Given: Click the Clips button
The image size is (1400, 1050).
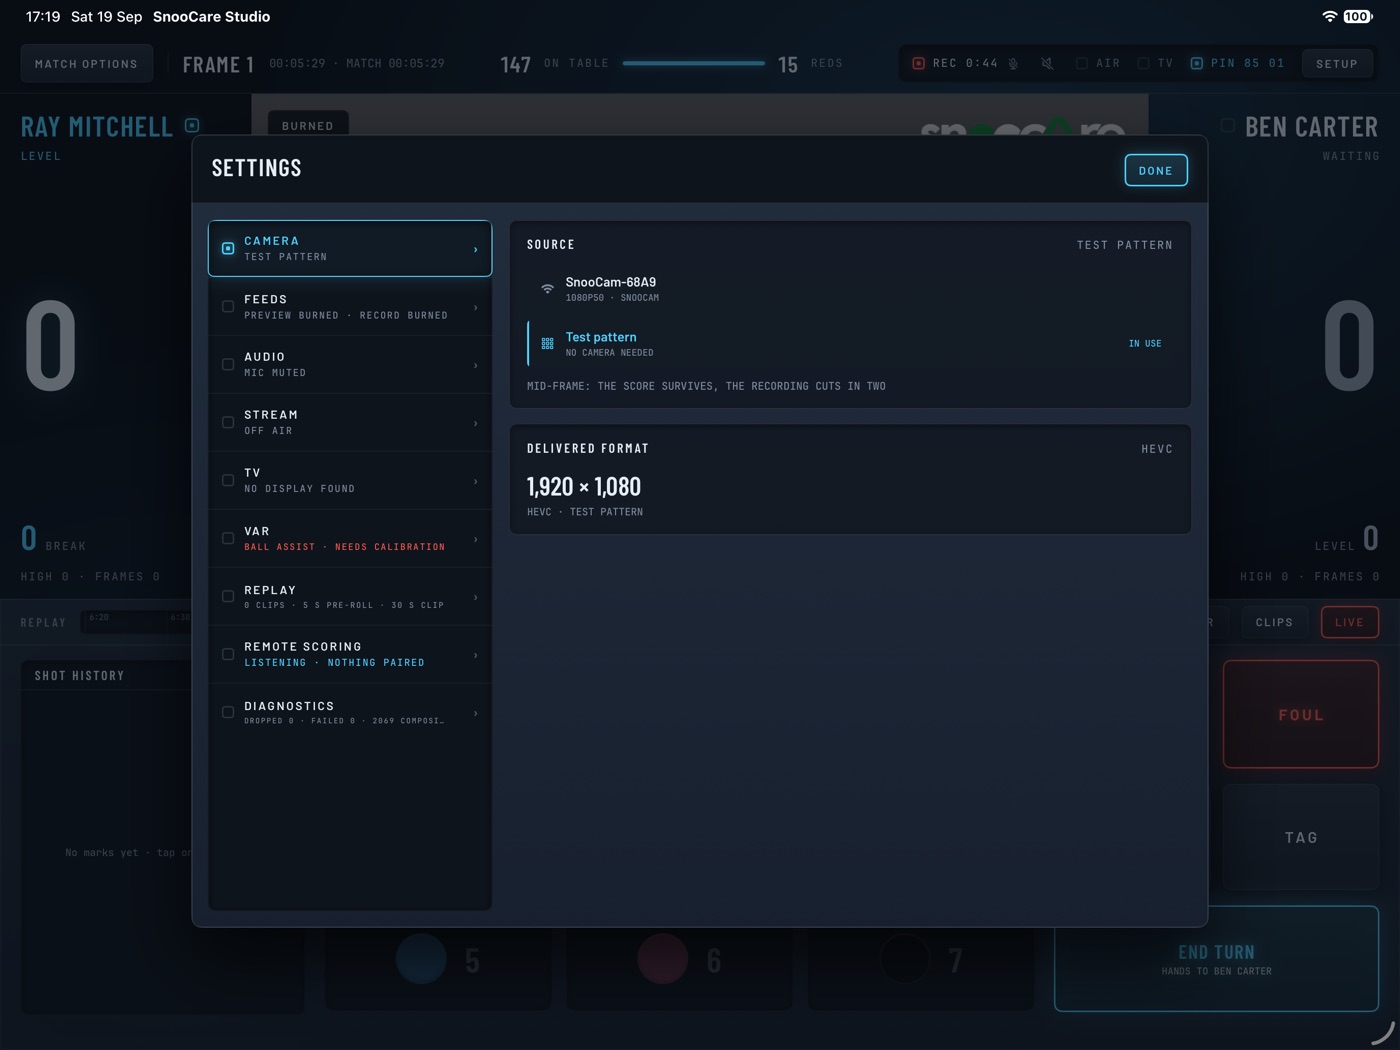Looking at the screenshot, I should [x=1274, y=622].
